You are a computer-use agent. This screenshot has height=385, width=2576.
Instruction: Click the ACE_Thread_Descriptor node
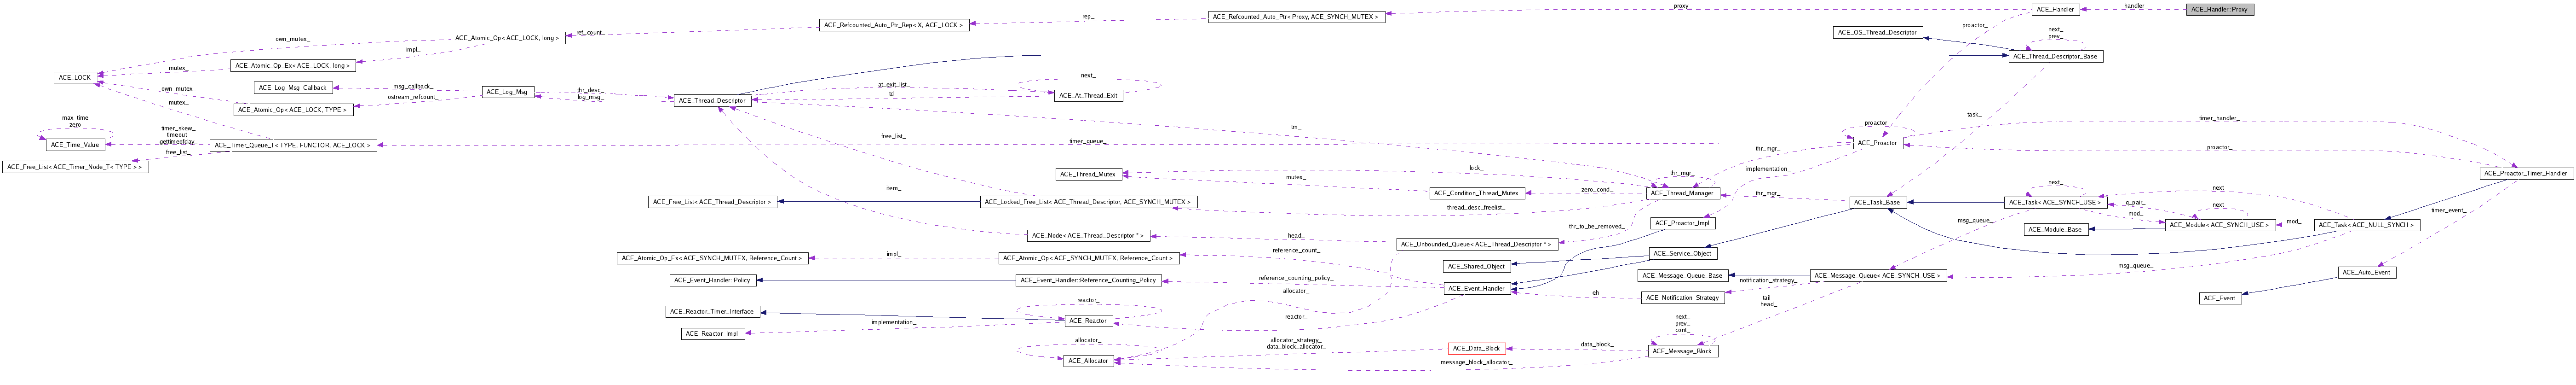tap(711, 100)
